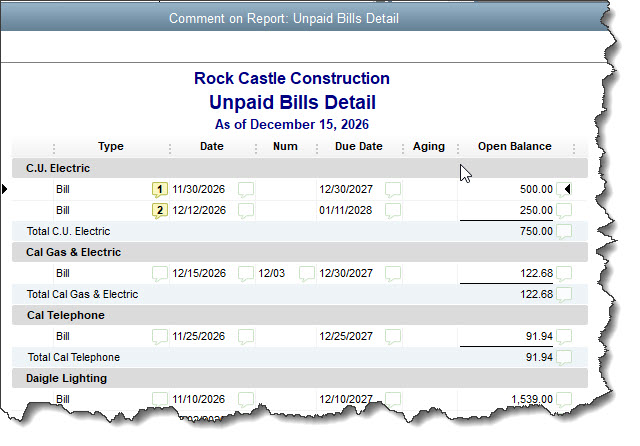This screenshot has width=640, height=446.
Task: Open comment 1 on C.U. Electric bill
Action: click(159, 189)
